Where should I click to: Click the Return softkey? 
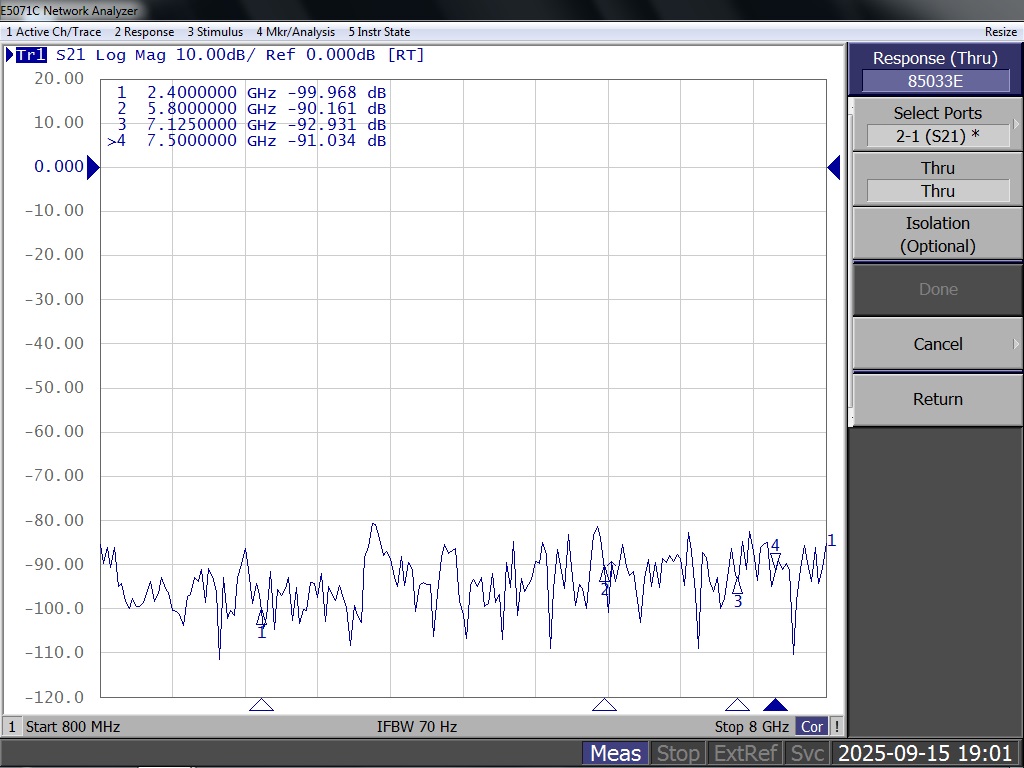(x=938, y=399)
